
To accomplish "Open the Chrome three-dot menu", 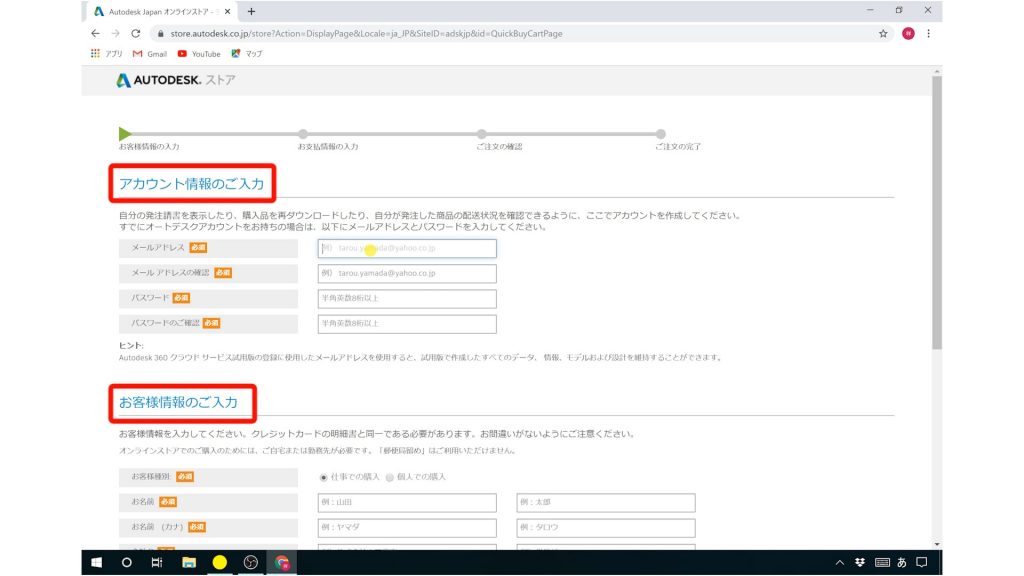I will [927, 32].
